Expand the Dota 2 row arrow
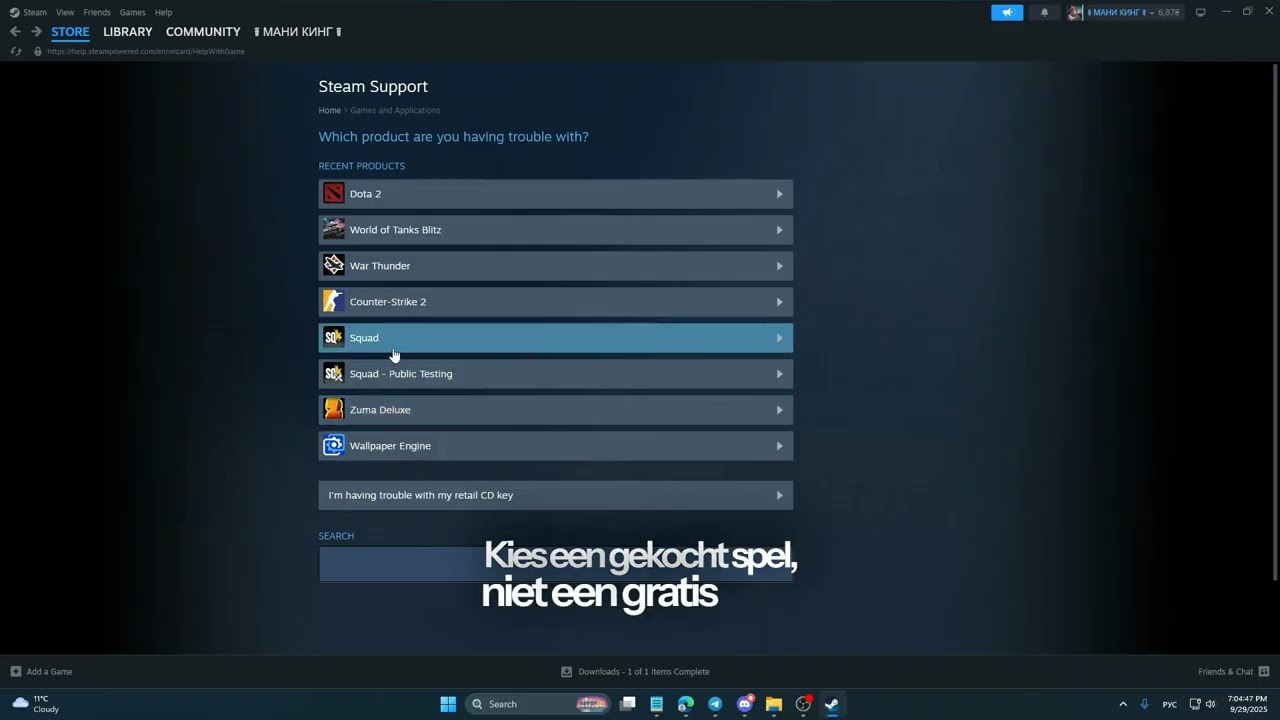This screenshot has width=1280, height=720. [x=779, y=194]
